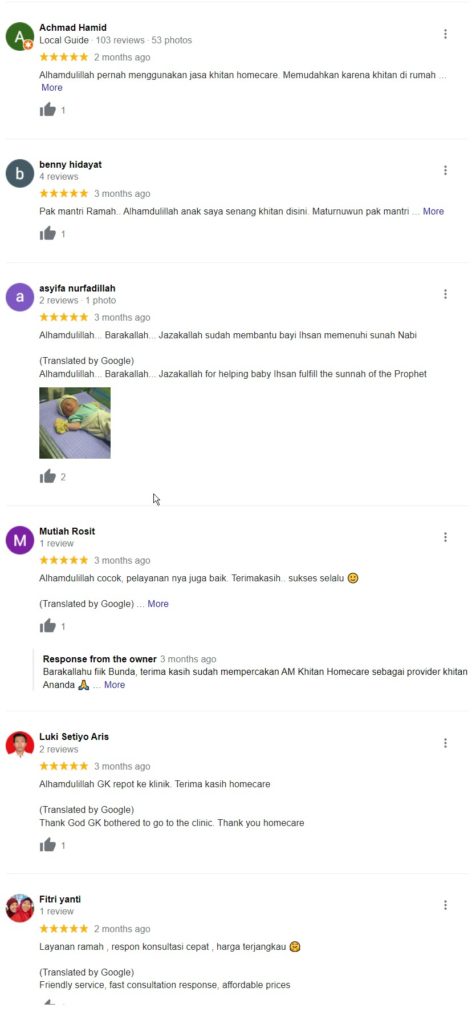Expand benny hidayat's review text with More
The image size is (476, 1024).
tap(434, 211)
